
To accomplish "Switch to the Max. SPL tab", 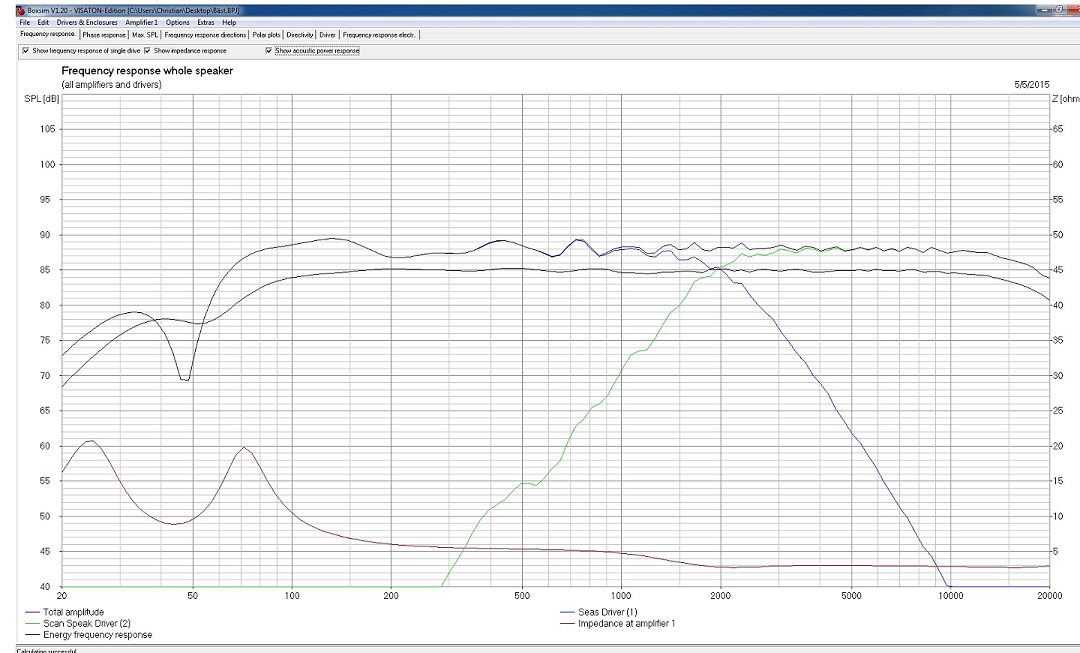I will 145,35.
